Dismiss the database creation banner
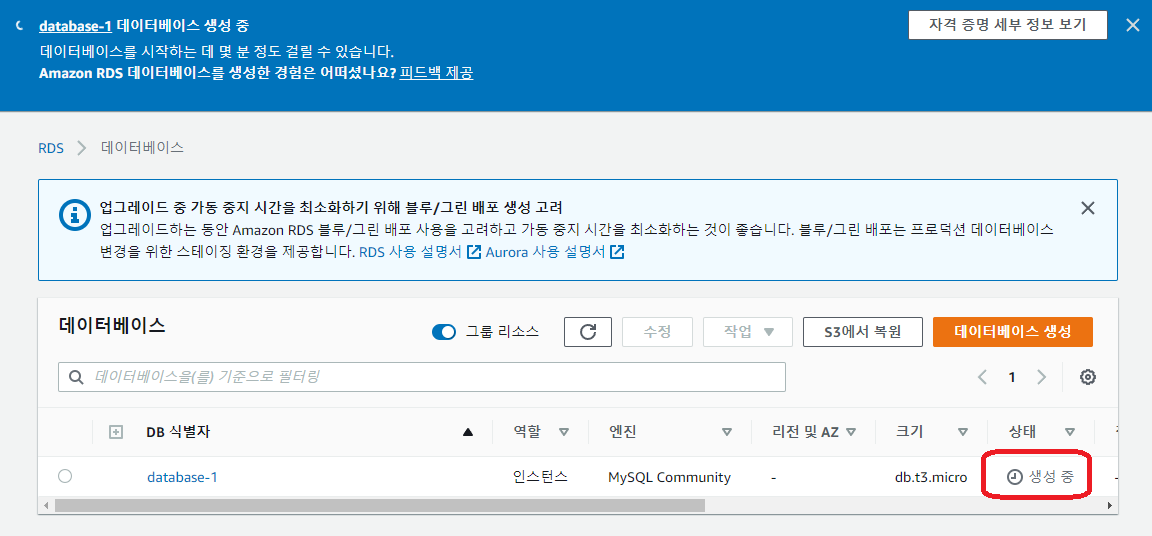Viewport: 1152px width, 536px height. (1132, 25)
